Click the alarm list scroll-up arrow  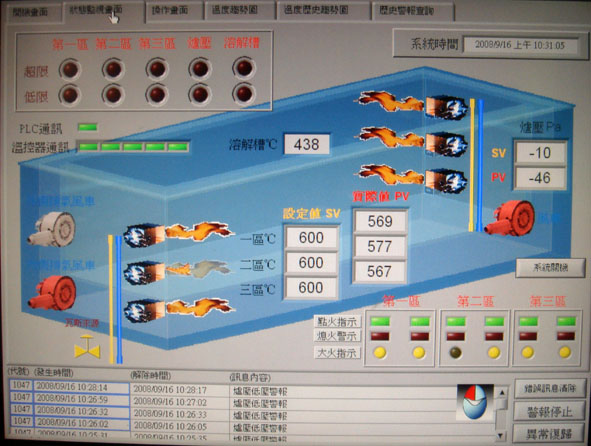pyautogui.click(x=502, y=393)
